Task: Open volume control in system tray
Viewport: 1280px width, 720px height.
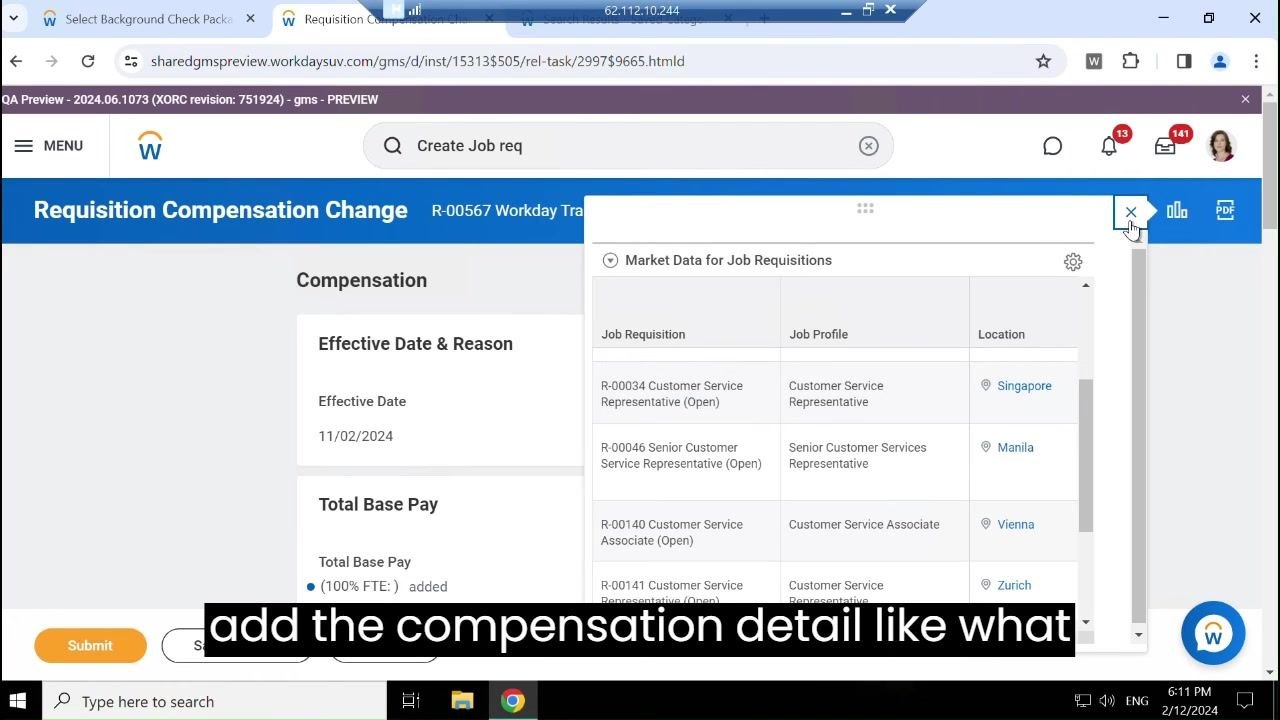Action: (1107, 701)
